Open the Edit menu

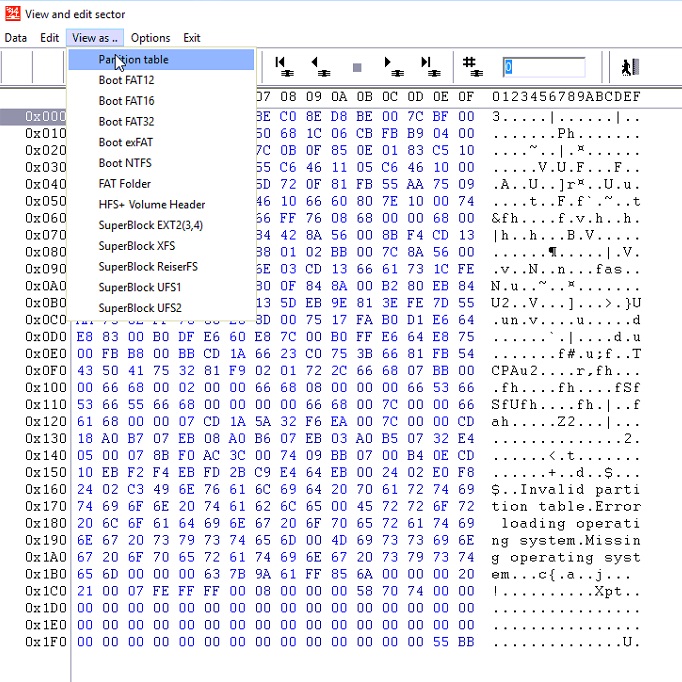pos(49,37)
